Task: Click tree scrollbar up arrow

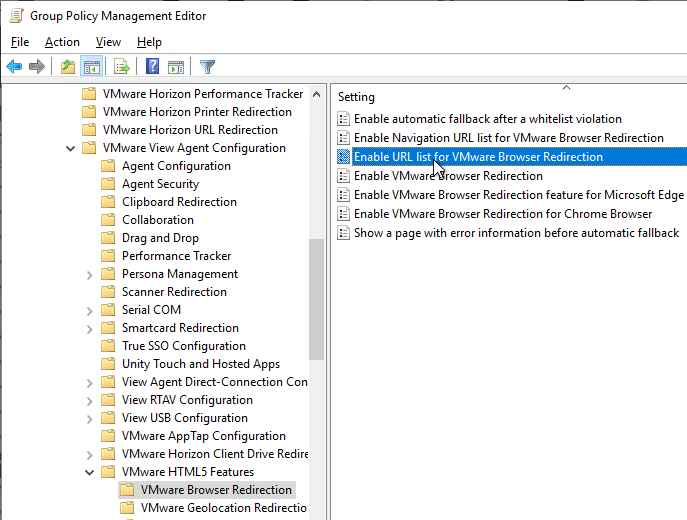Action: (316, 94)
